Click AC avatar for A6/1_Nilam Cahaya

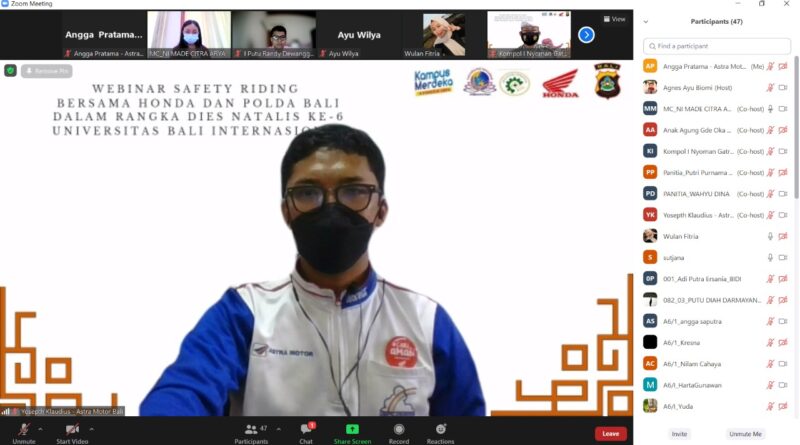click(x=650, y=364)
